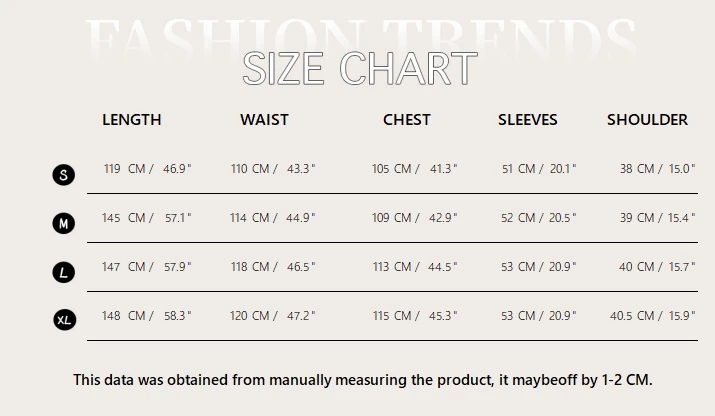Image resolution: width=715 pixels, height=416 pixels.
Task: Click the LENGTH column header
Action: (x=132, y=120)
